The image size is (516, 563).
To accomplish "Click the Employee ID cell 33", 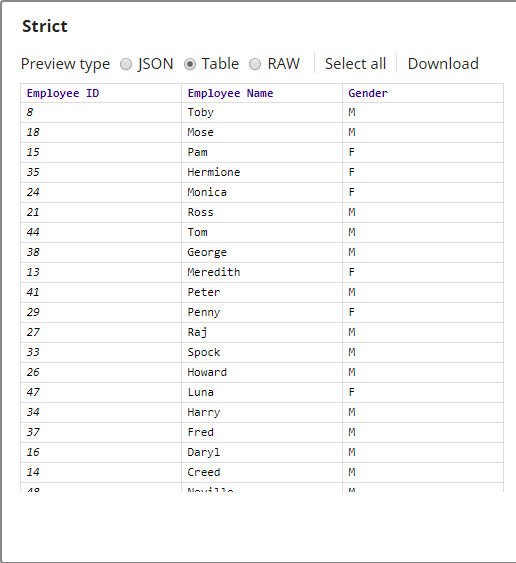I will (101, 353).
